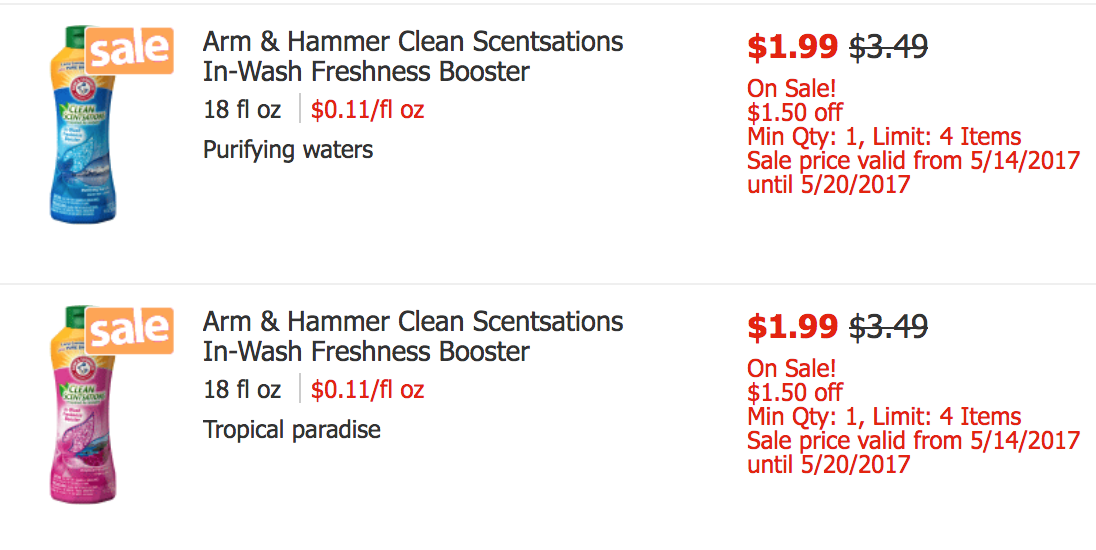Select the Purifying waters scent text
The width and height of the screenshot is (1096, 550).
(x=288, y=150)
